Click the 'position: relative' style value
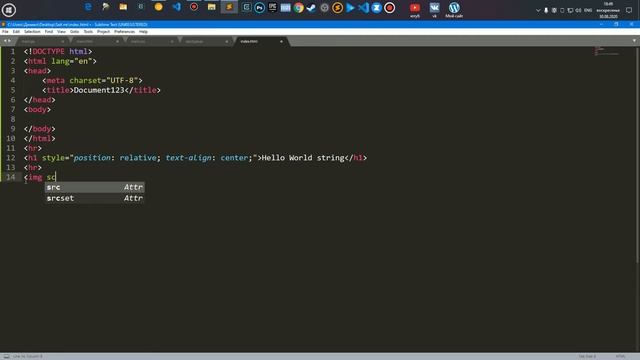640x360 pixels. 115,158
